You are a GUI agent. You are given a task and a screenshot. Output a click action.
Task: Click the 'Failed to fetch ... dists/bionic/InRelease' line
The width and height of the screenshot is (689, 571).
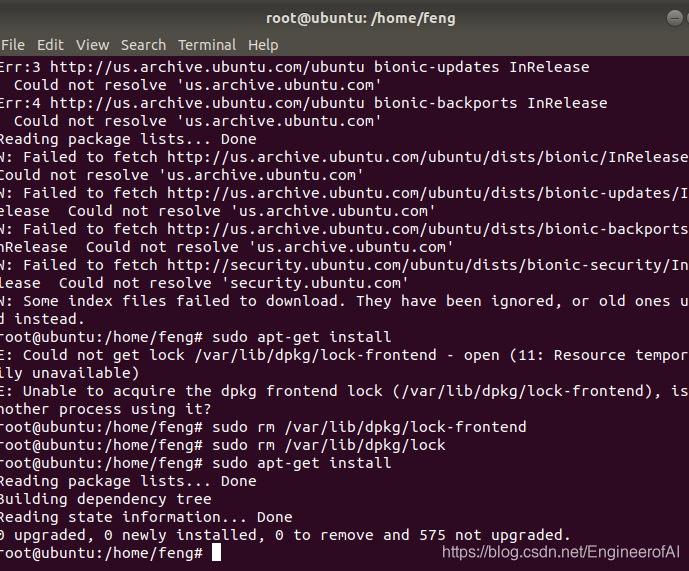pos(344,157)
